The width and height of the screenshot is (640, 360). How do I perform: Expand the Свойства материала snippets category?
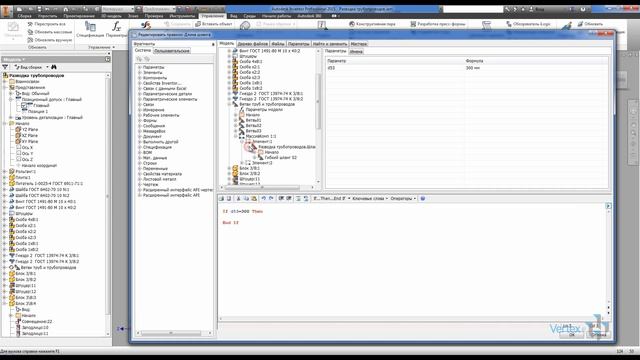[140, 174]
